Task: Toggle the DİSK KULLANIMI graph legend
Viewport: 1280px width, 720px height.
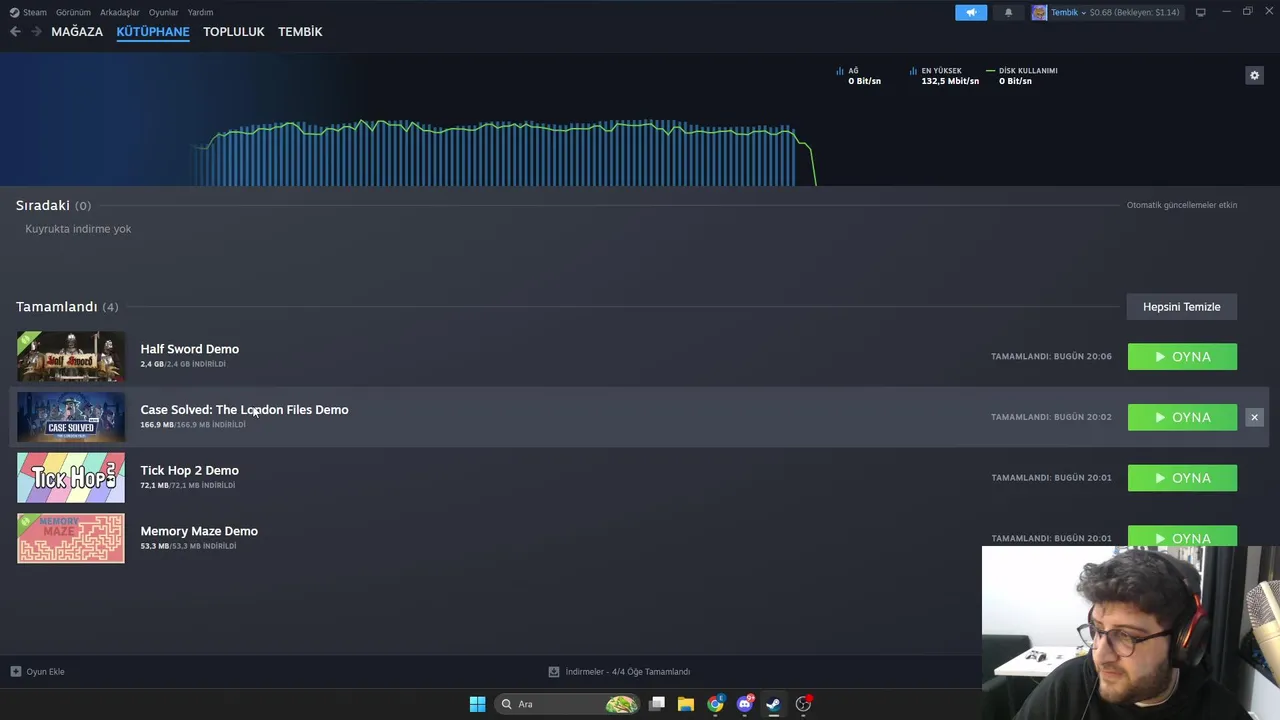Action: pos(1022,76)
